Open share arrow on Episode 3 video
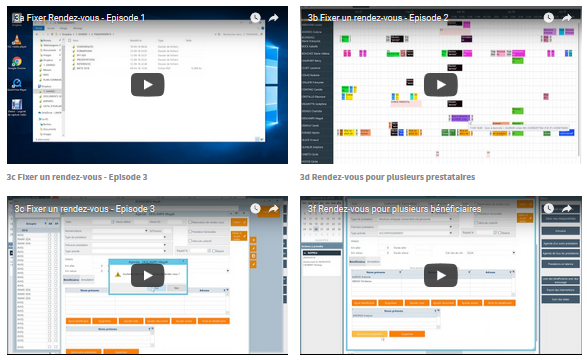The width and height of the screenshot is (587, 360). [274, 208]
